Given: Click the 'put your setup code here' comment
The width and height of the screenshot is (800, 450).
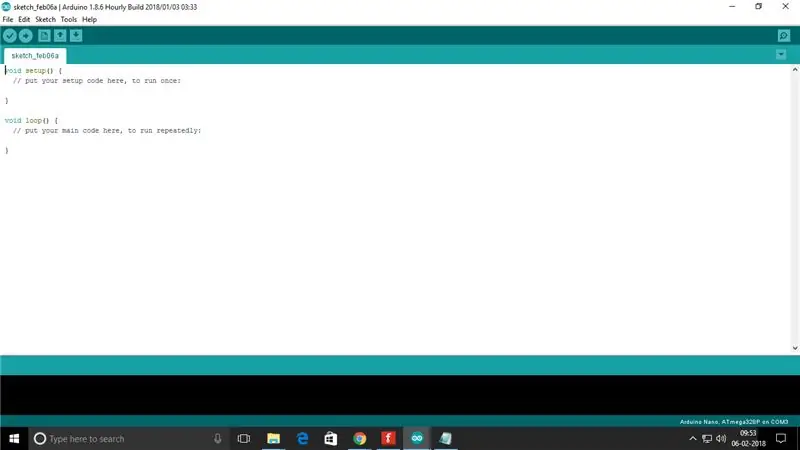Looking at the screenshot, I should 97,81.
